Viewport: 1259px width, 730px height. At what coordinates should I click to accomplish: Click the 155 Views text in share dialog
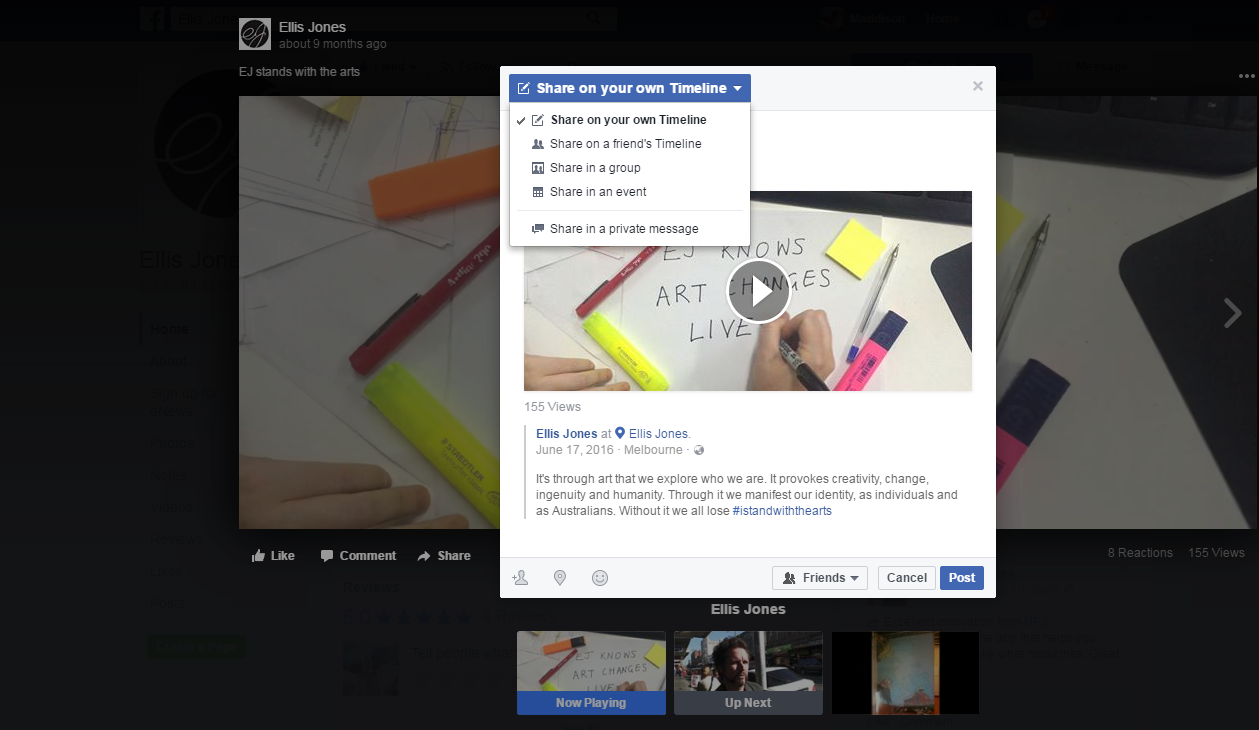[552, 407]
